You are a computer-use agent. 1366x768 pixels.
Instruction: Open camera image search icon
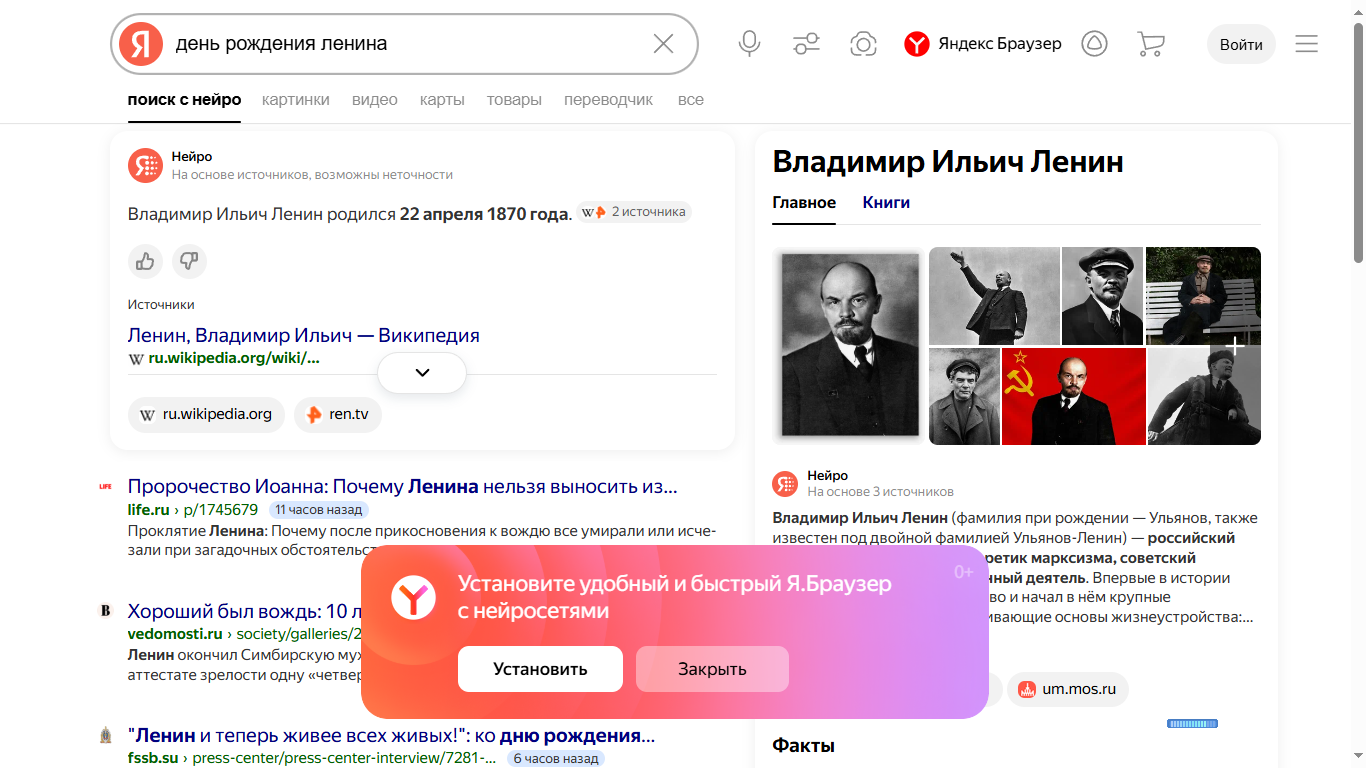863,43
